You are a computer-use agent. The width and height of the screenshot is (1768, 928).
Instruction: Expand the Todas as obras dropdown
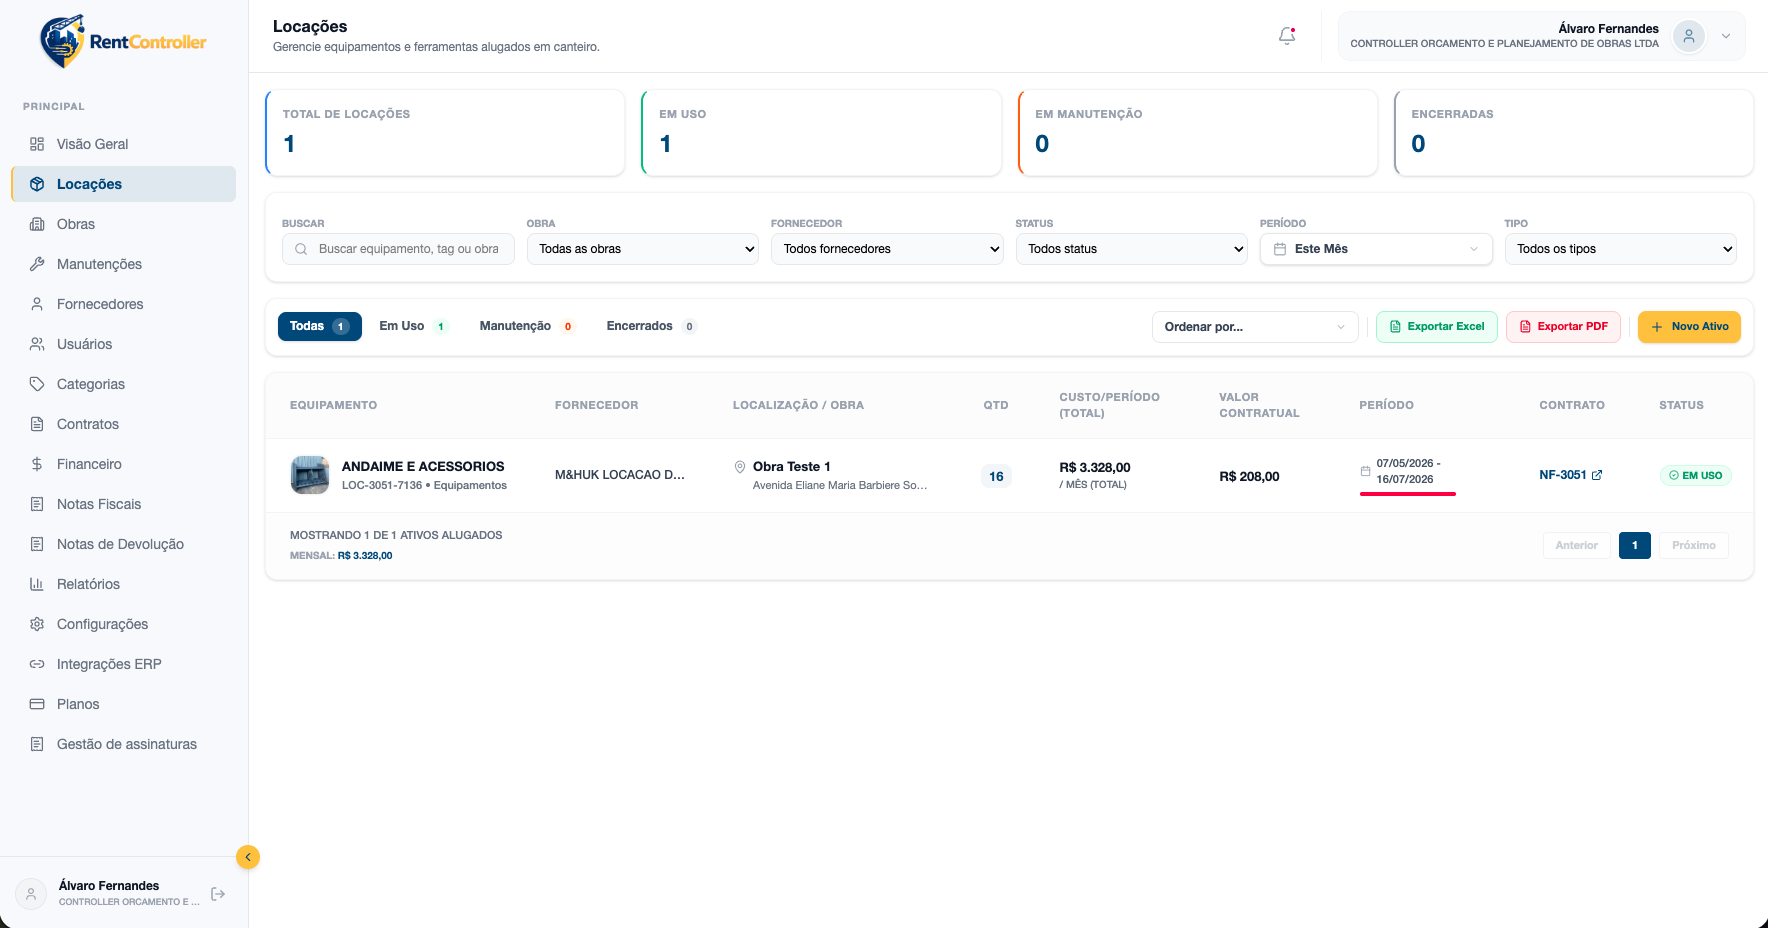[x=643, y=249]
